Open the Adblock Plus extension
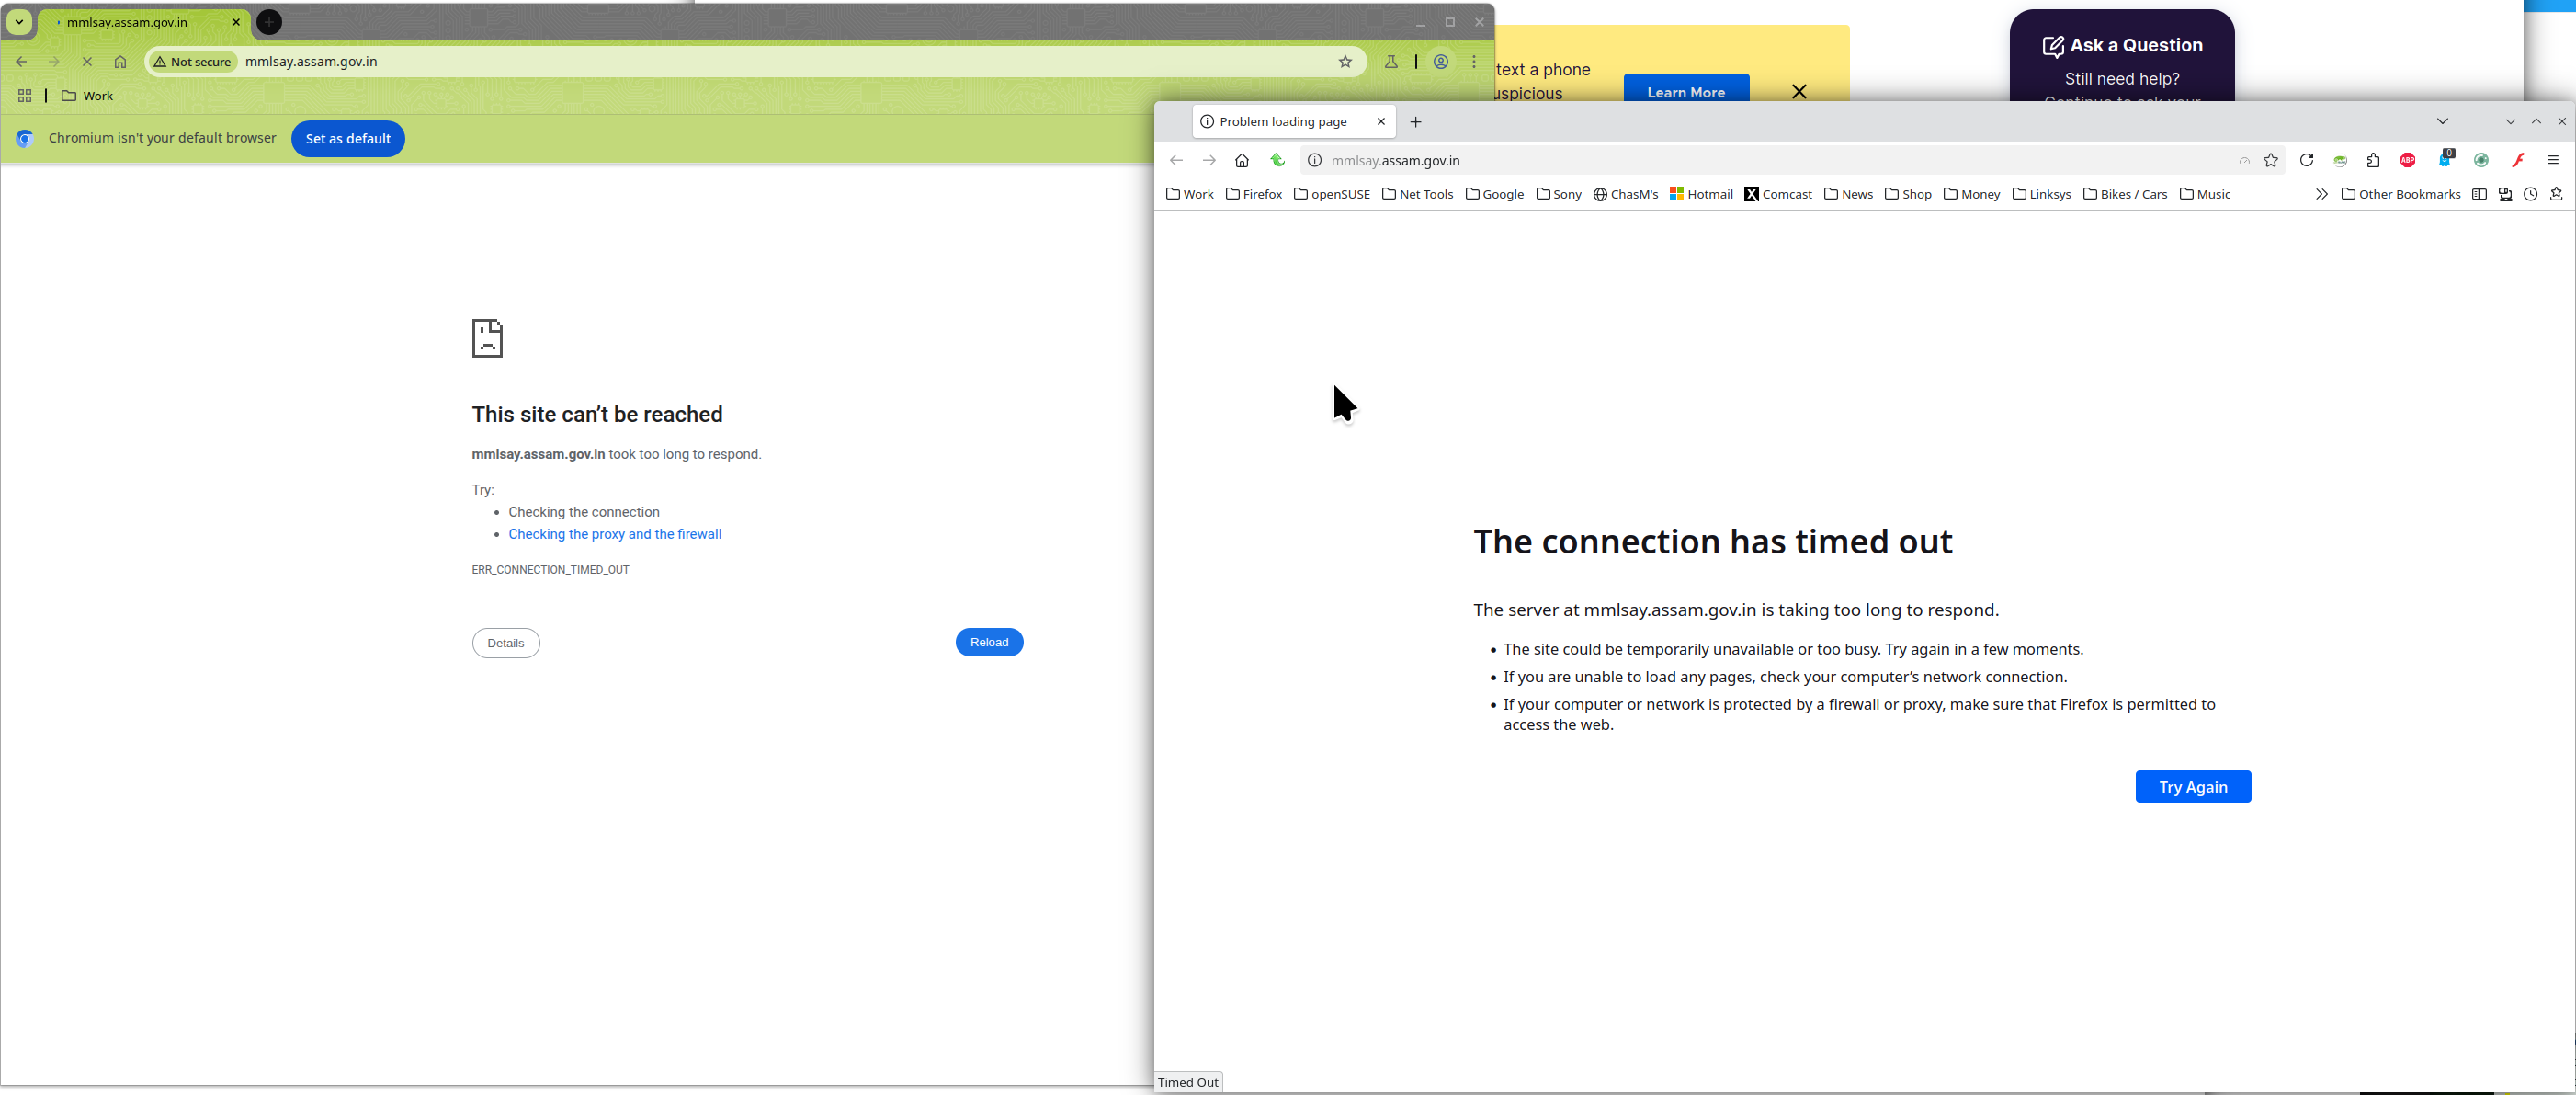This screenshot has width=2576, height=1095. [x=2408, y=161]
